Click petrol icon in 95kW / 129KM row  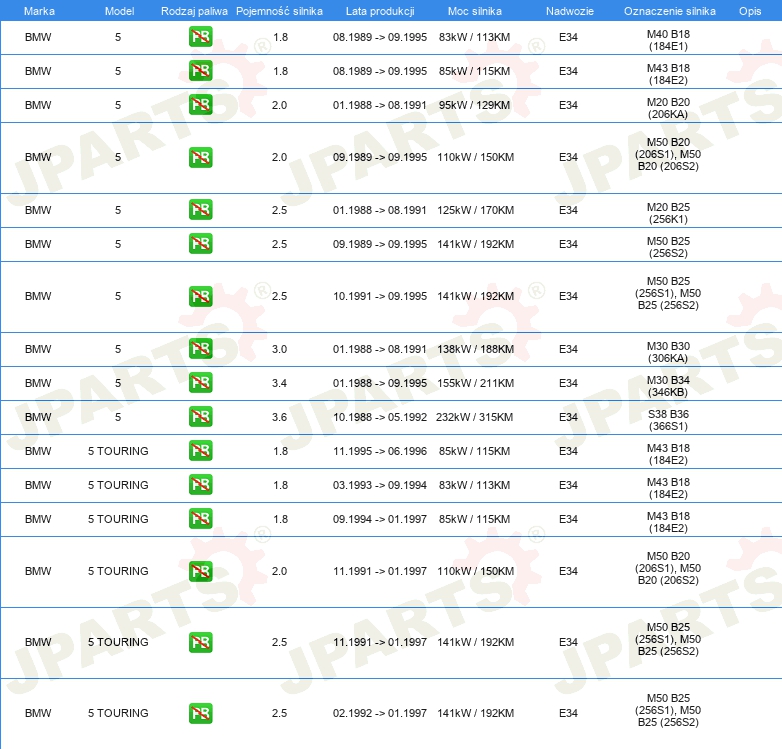[200, 105]
